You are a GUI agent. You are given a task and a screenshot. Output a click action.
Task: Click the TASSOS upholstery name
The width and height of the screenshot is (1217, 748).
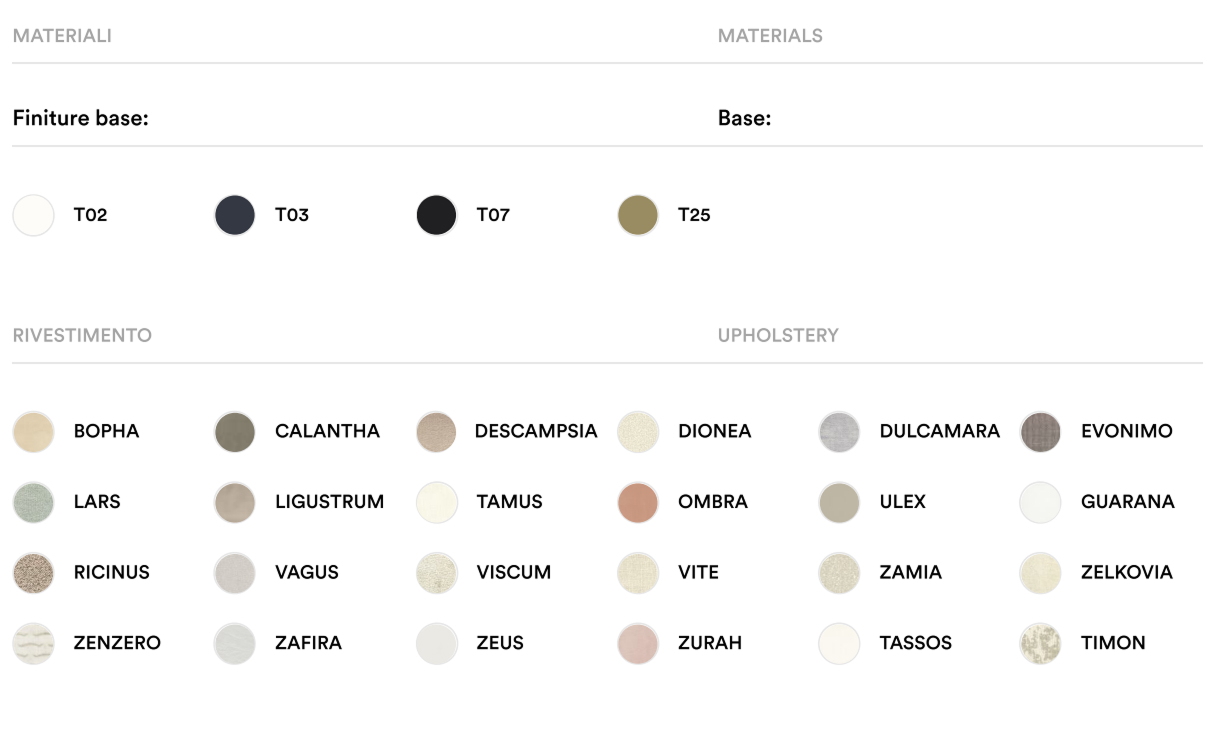point(915,643)
